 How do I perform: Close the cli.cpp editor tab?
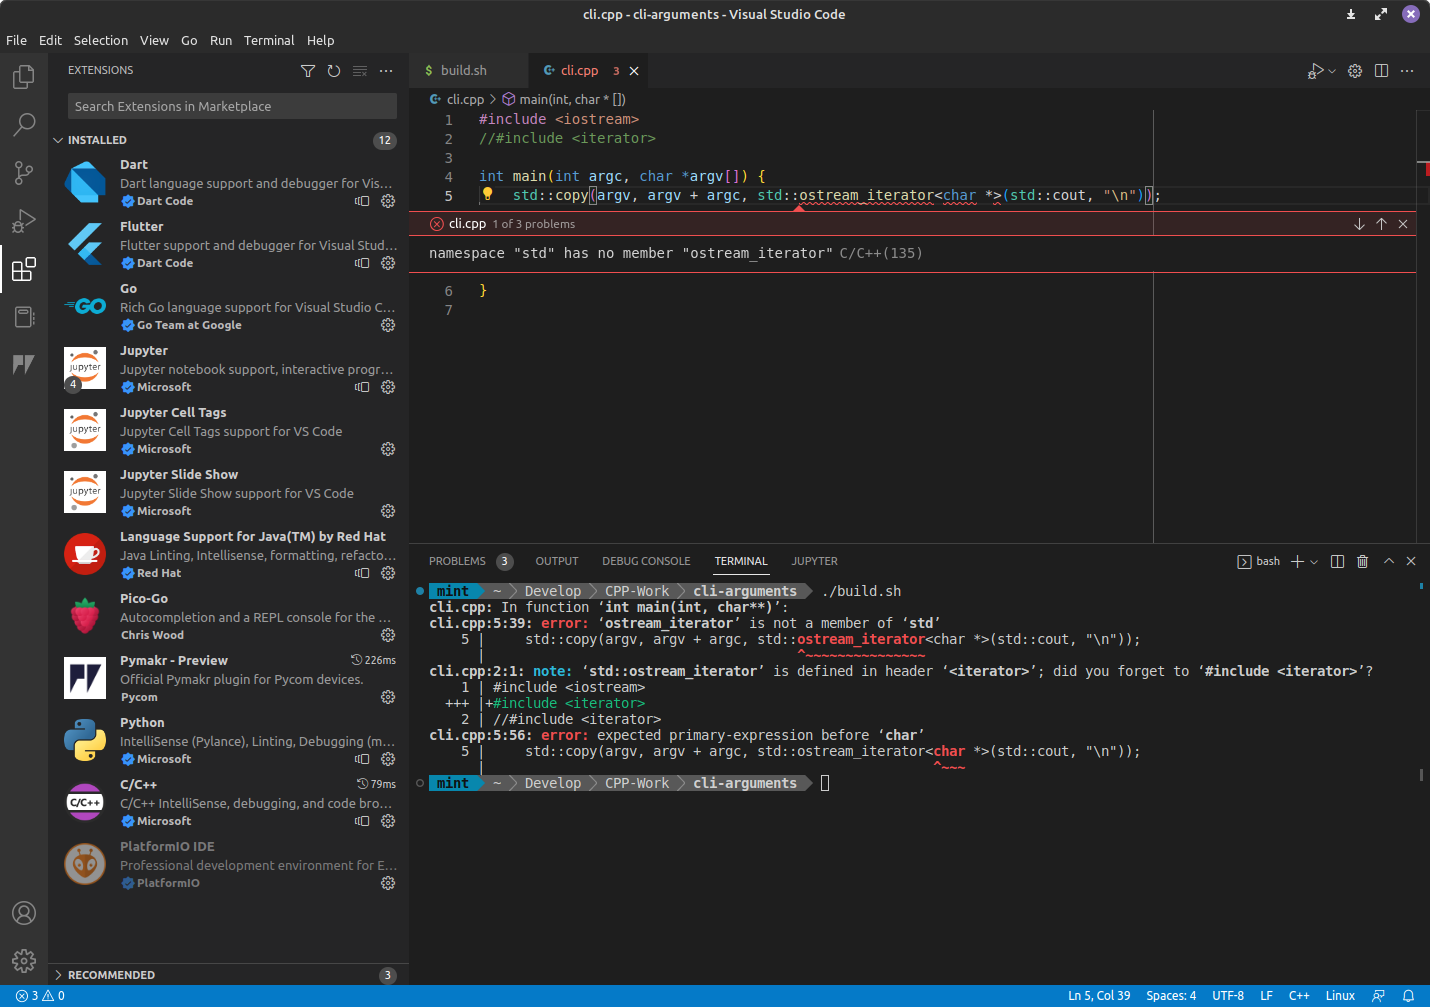click(x=634, y=71)
